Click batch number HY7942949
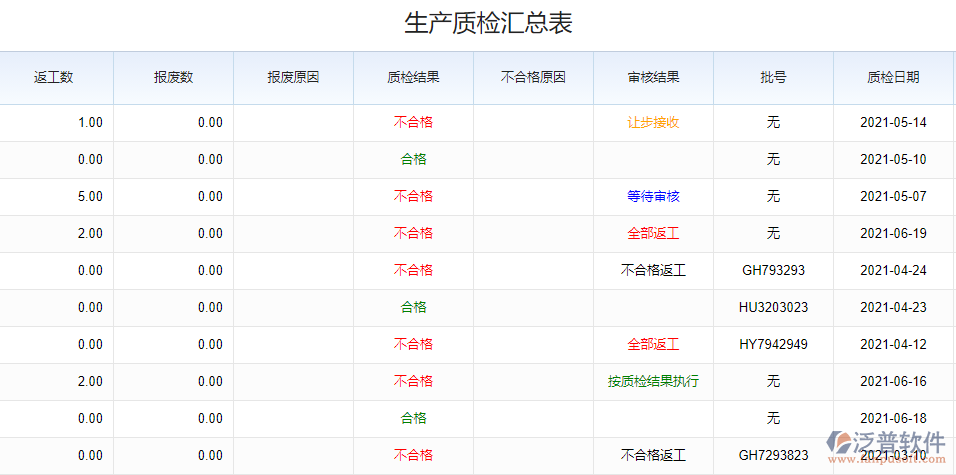Image resolution: width=956 pixels, height=475 pixels. 773,345
